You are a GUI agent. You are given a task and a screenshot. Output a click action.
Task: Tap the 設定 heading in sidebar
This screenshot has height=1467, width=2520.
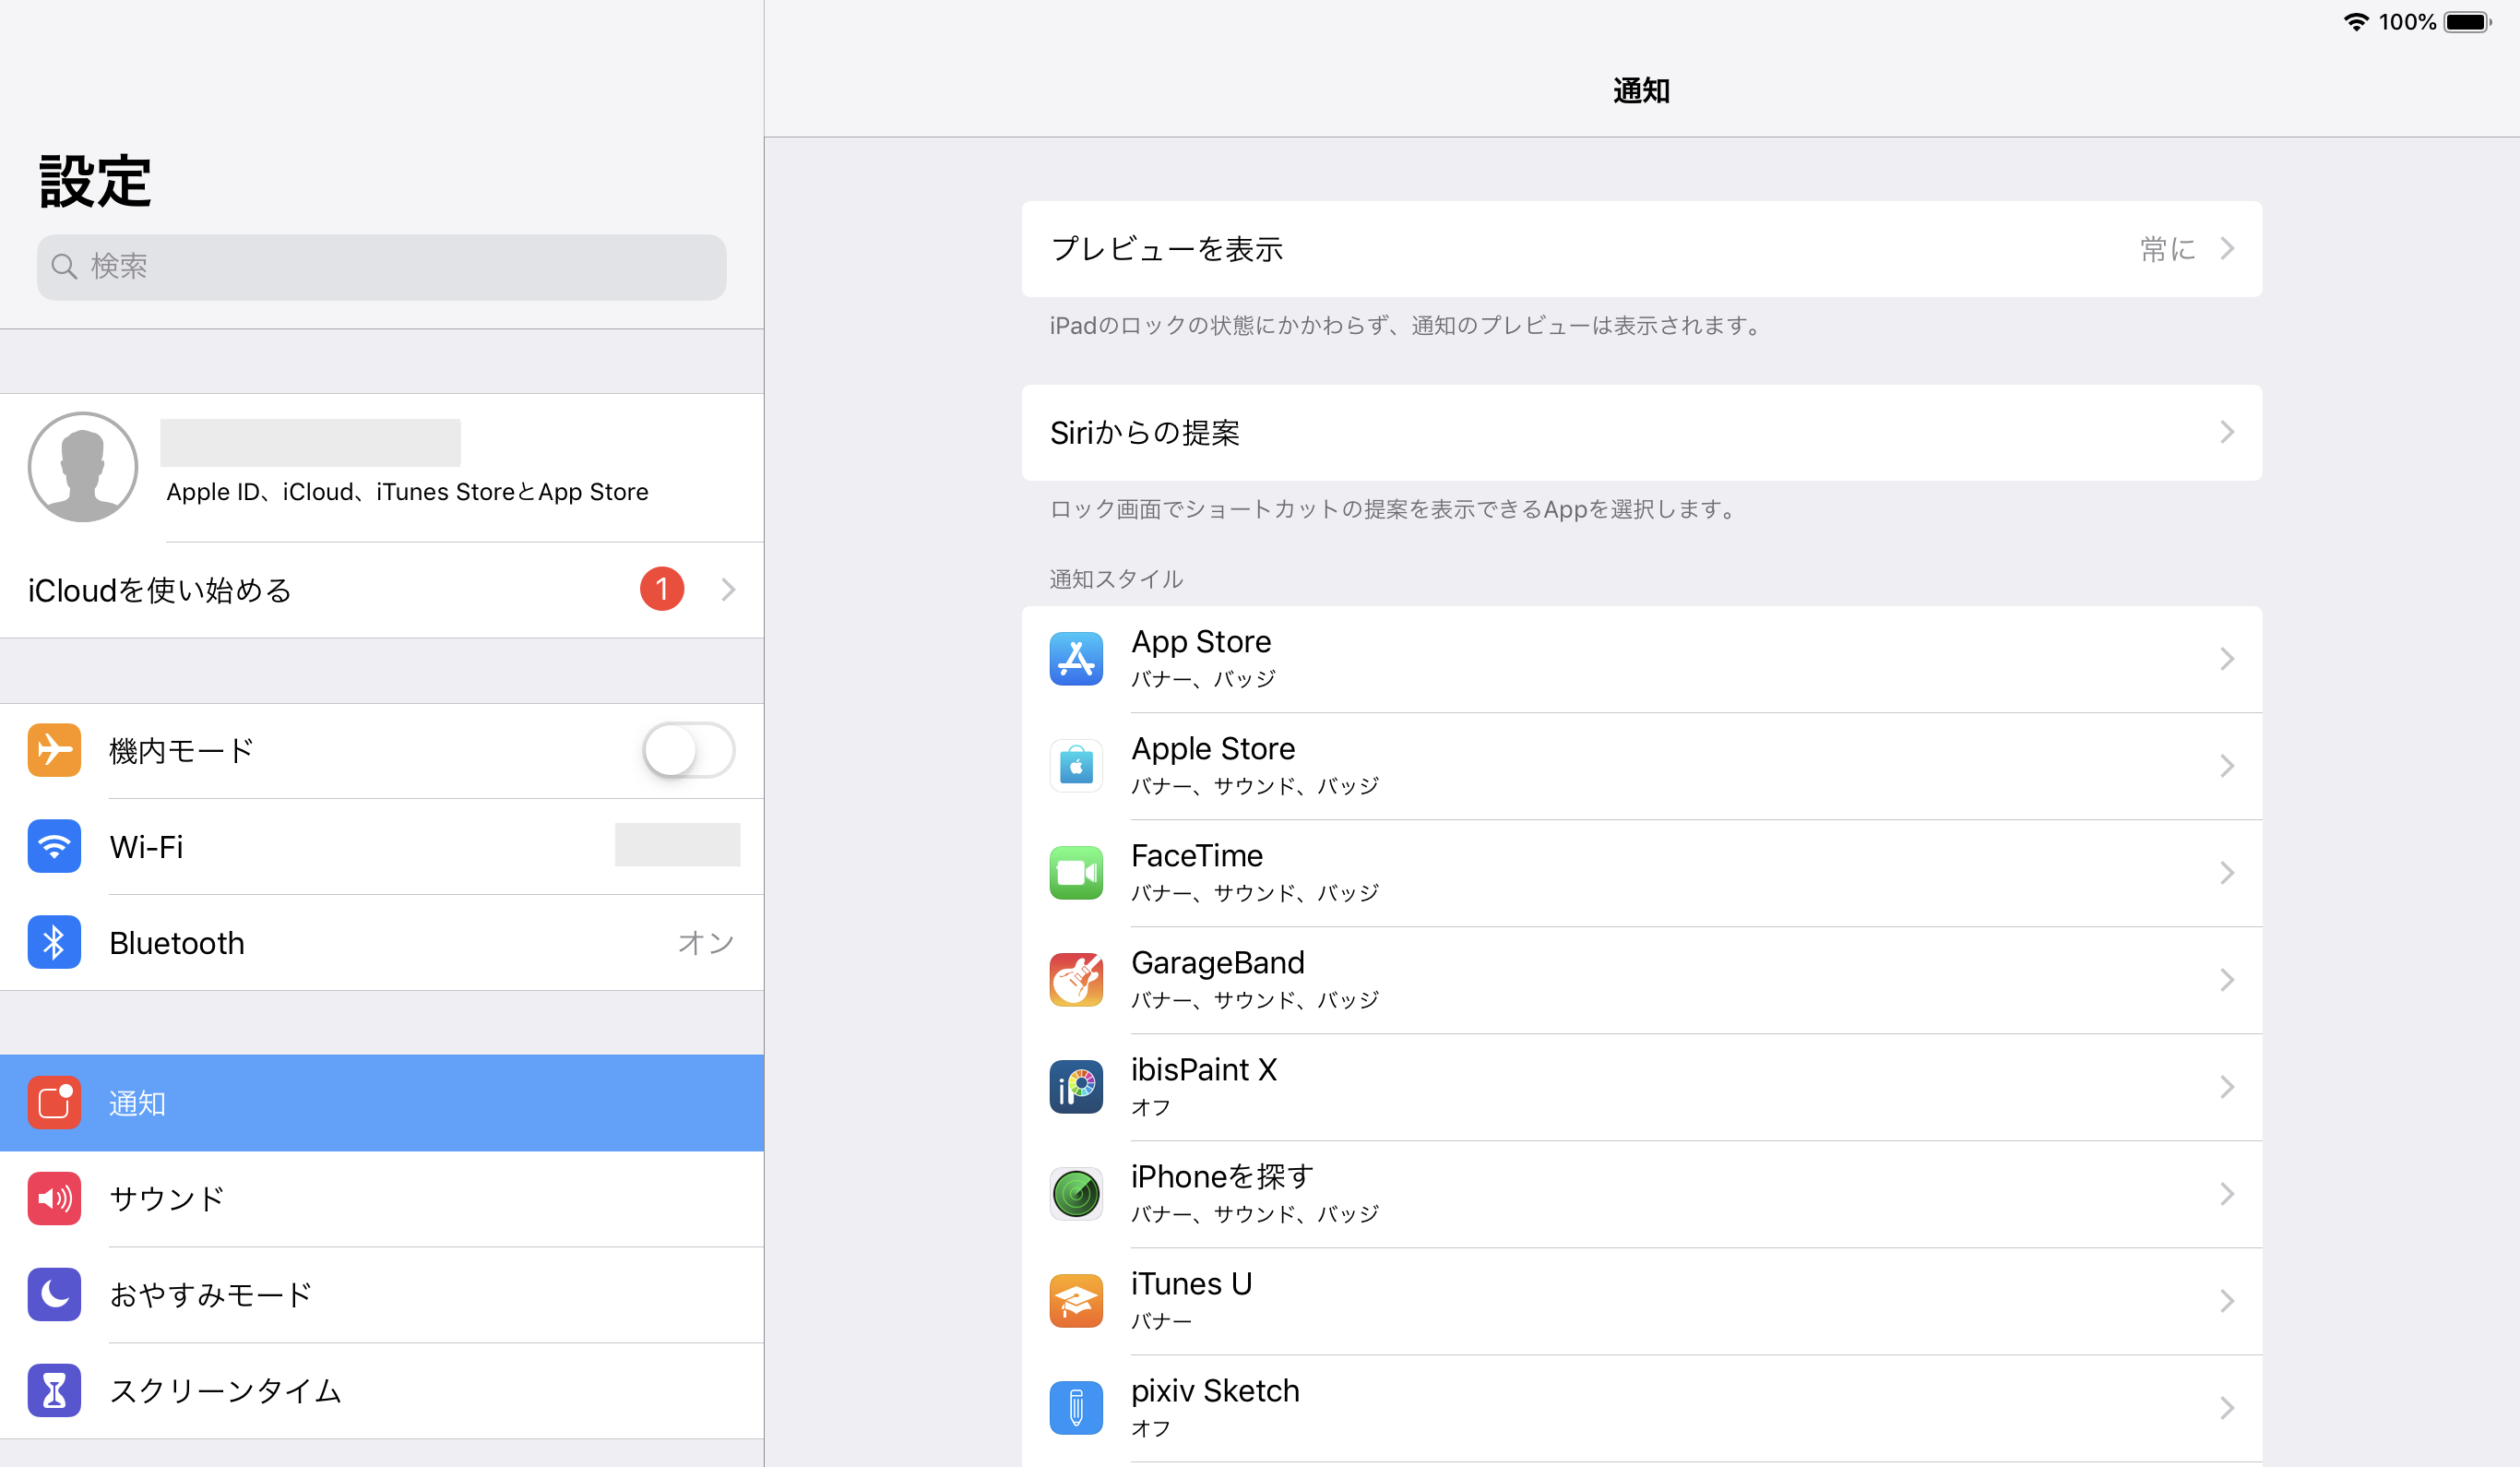(x=95, y=182)
